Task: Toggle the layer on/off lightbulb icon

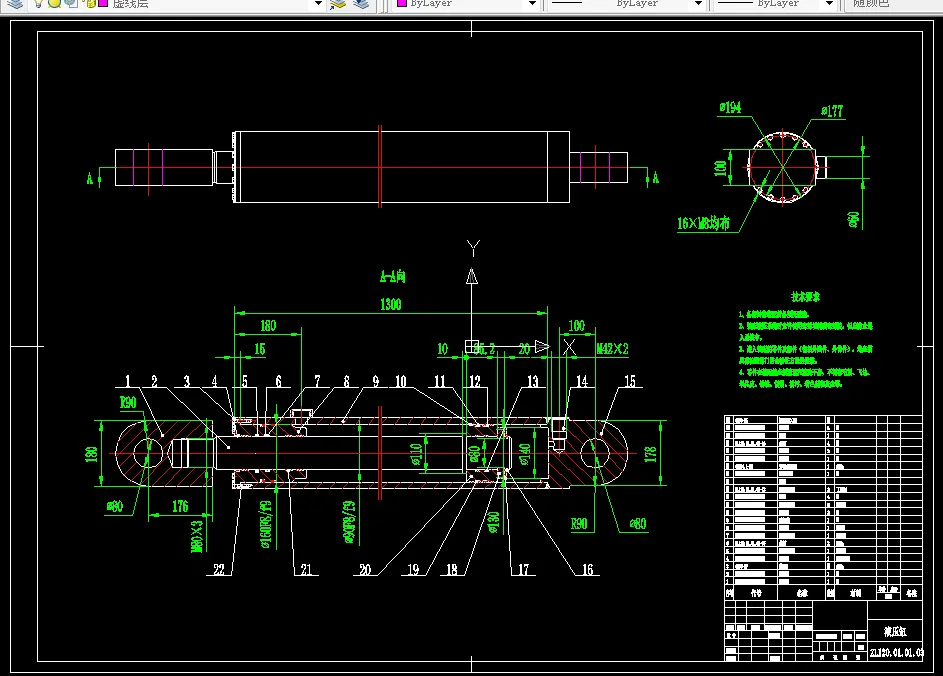Action: click(x=37, y=3)
